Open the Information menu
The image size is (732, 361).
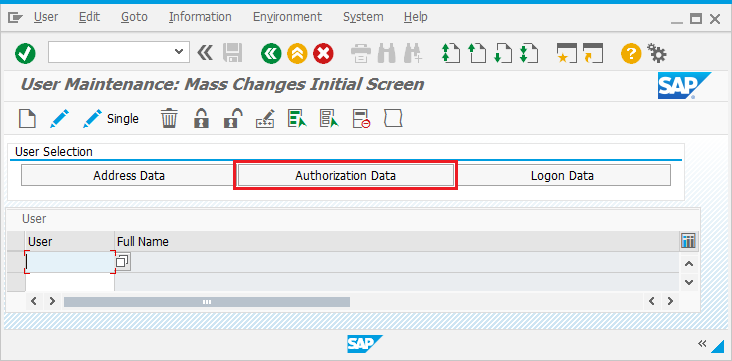[200, 17]
